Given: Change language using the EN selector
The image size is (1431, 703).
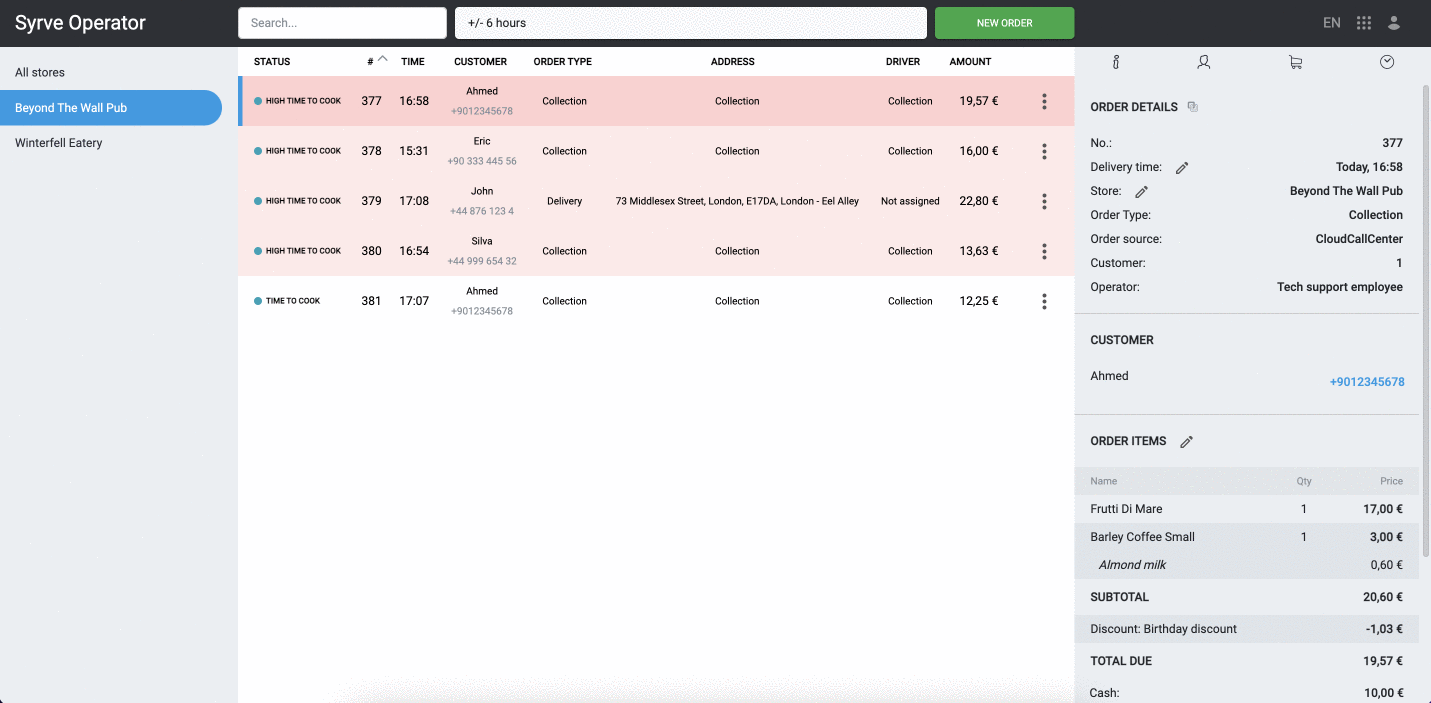Looking at the screenshot, I should pos(1331,23).
